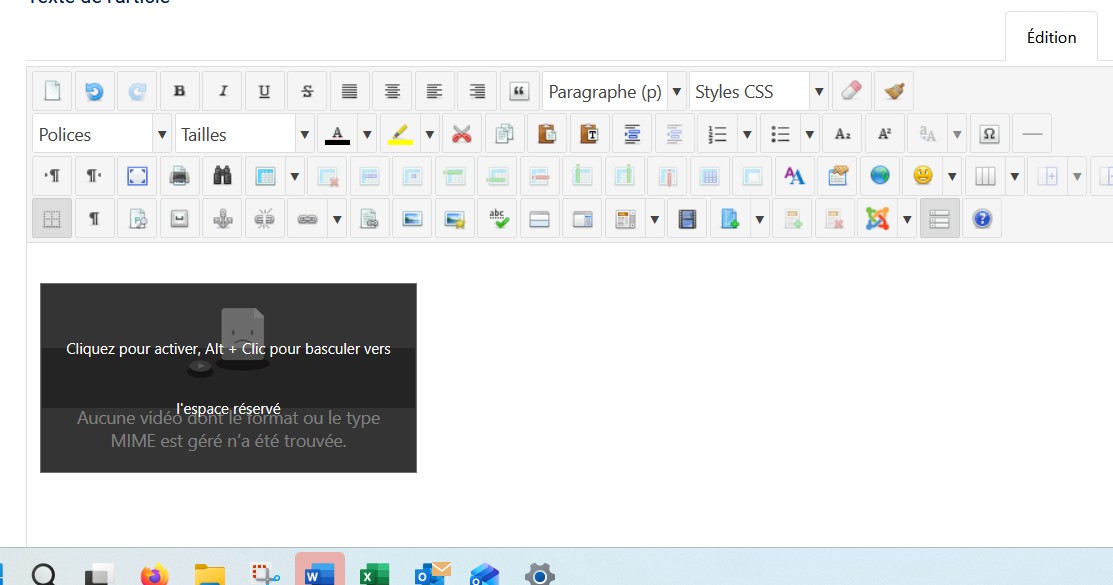Insert a special character with the Omega icon
1113x585 pixels.
[989, 134]
